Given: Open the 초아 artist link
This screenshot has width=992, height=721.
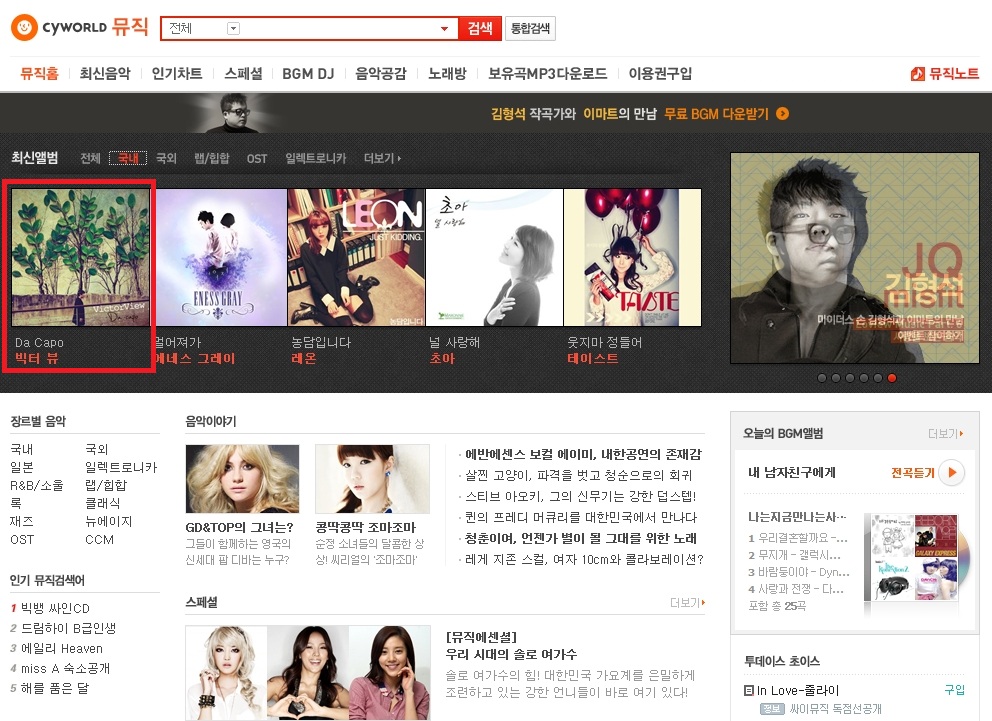Looking at the screenshot, I should (442, 359).
